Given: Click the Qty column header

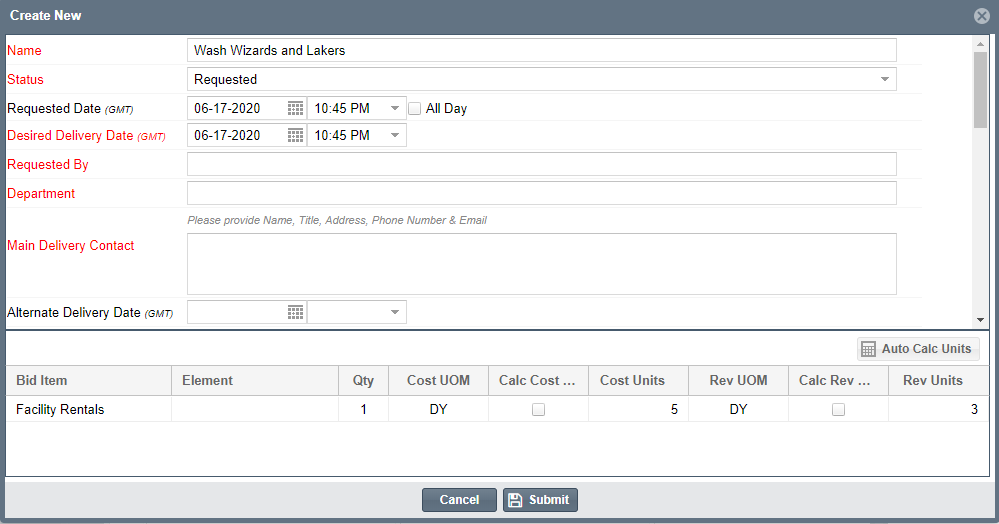Looking at the screenshot, I should pos(363,381).
